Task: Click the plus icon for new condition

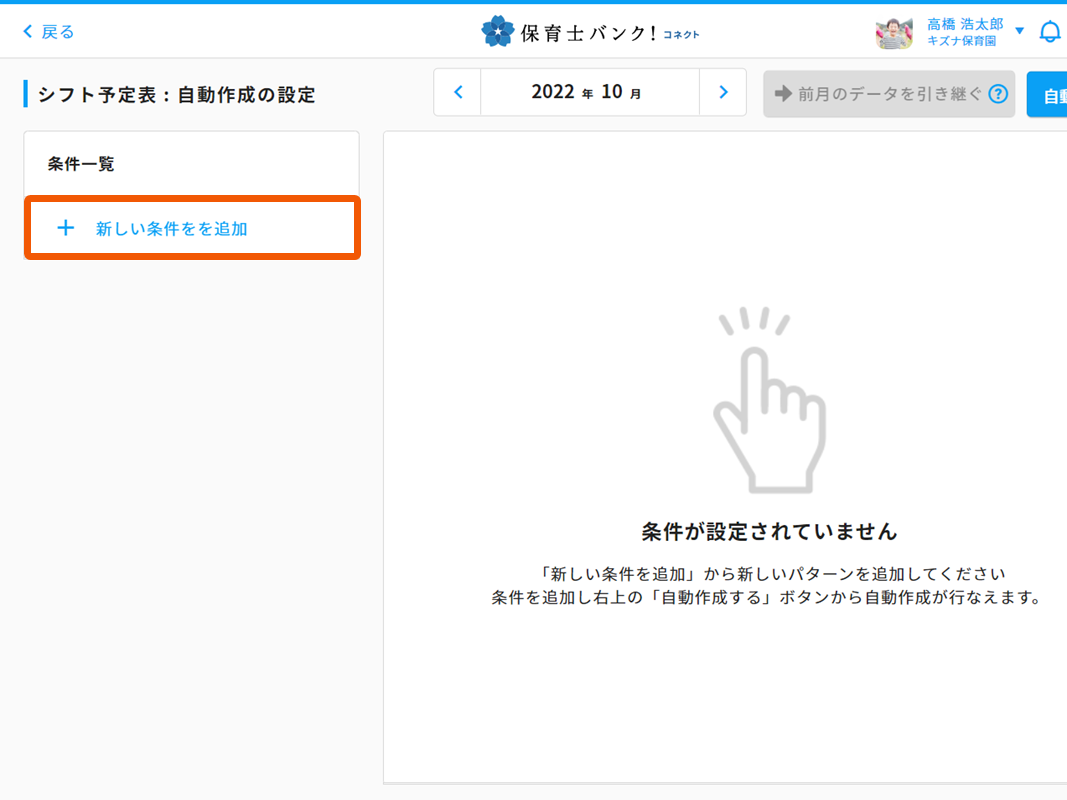Action: [x=66, y=228]
